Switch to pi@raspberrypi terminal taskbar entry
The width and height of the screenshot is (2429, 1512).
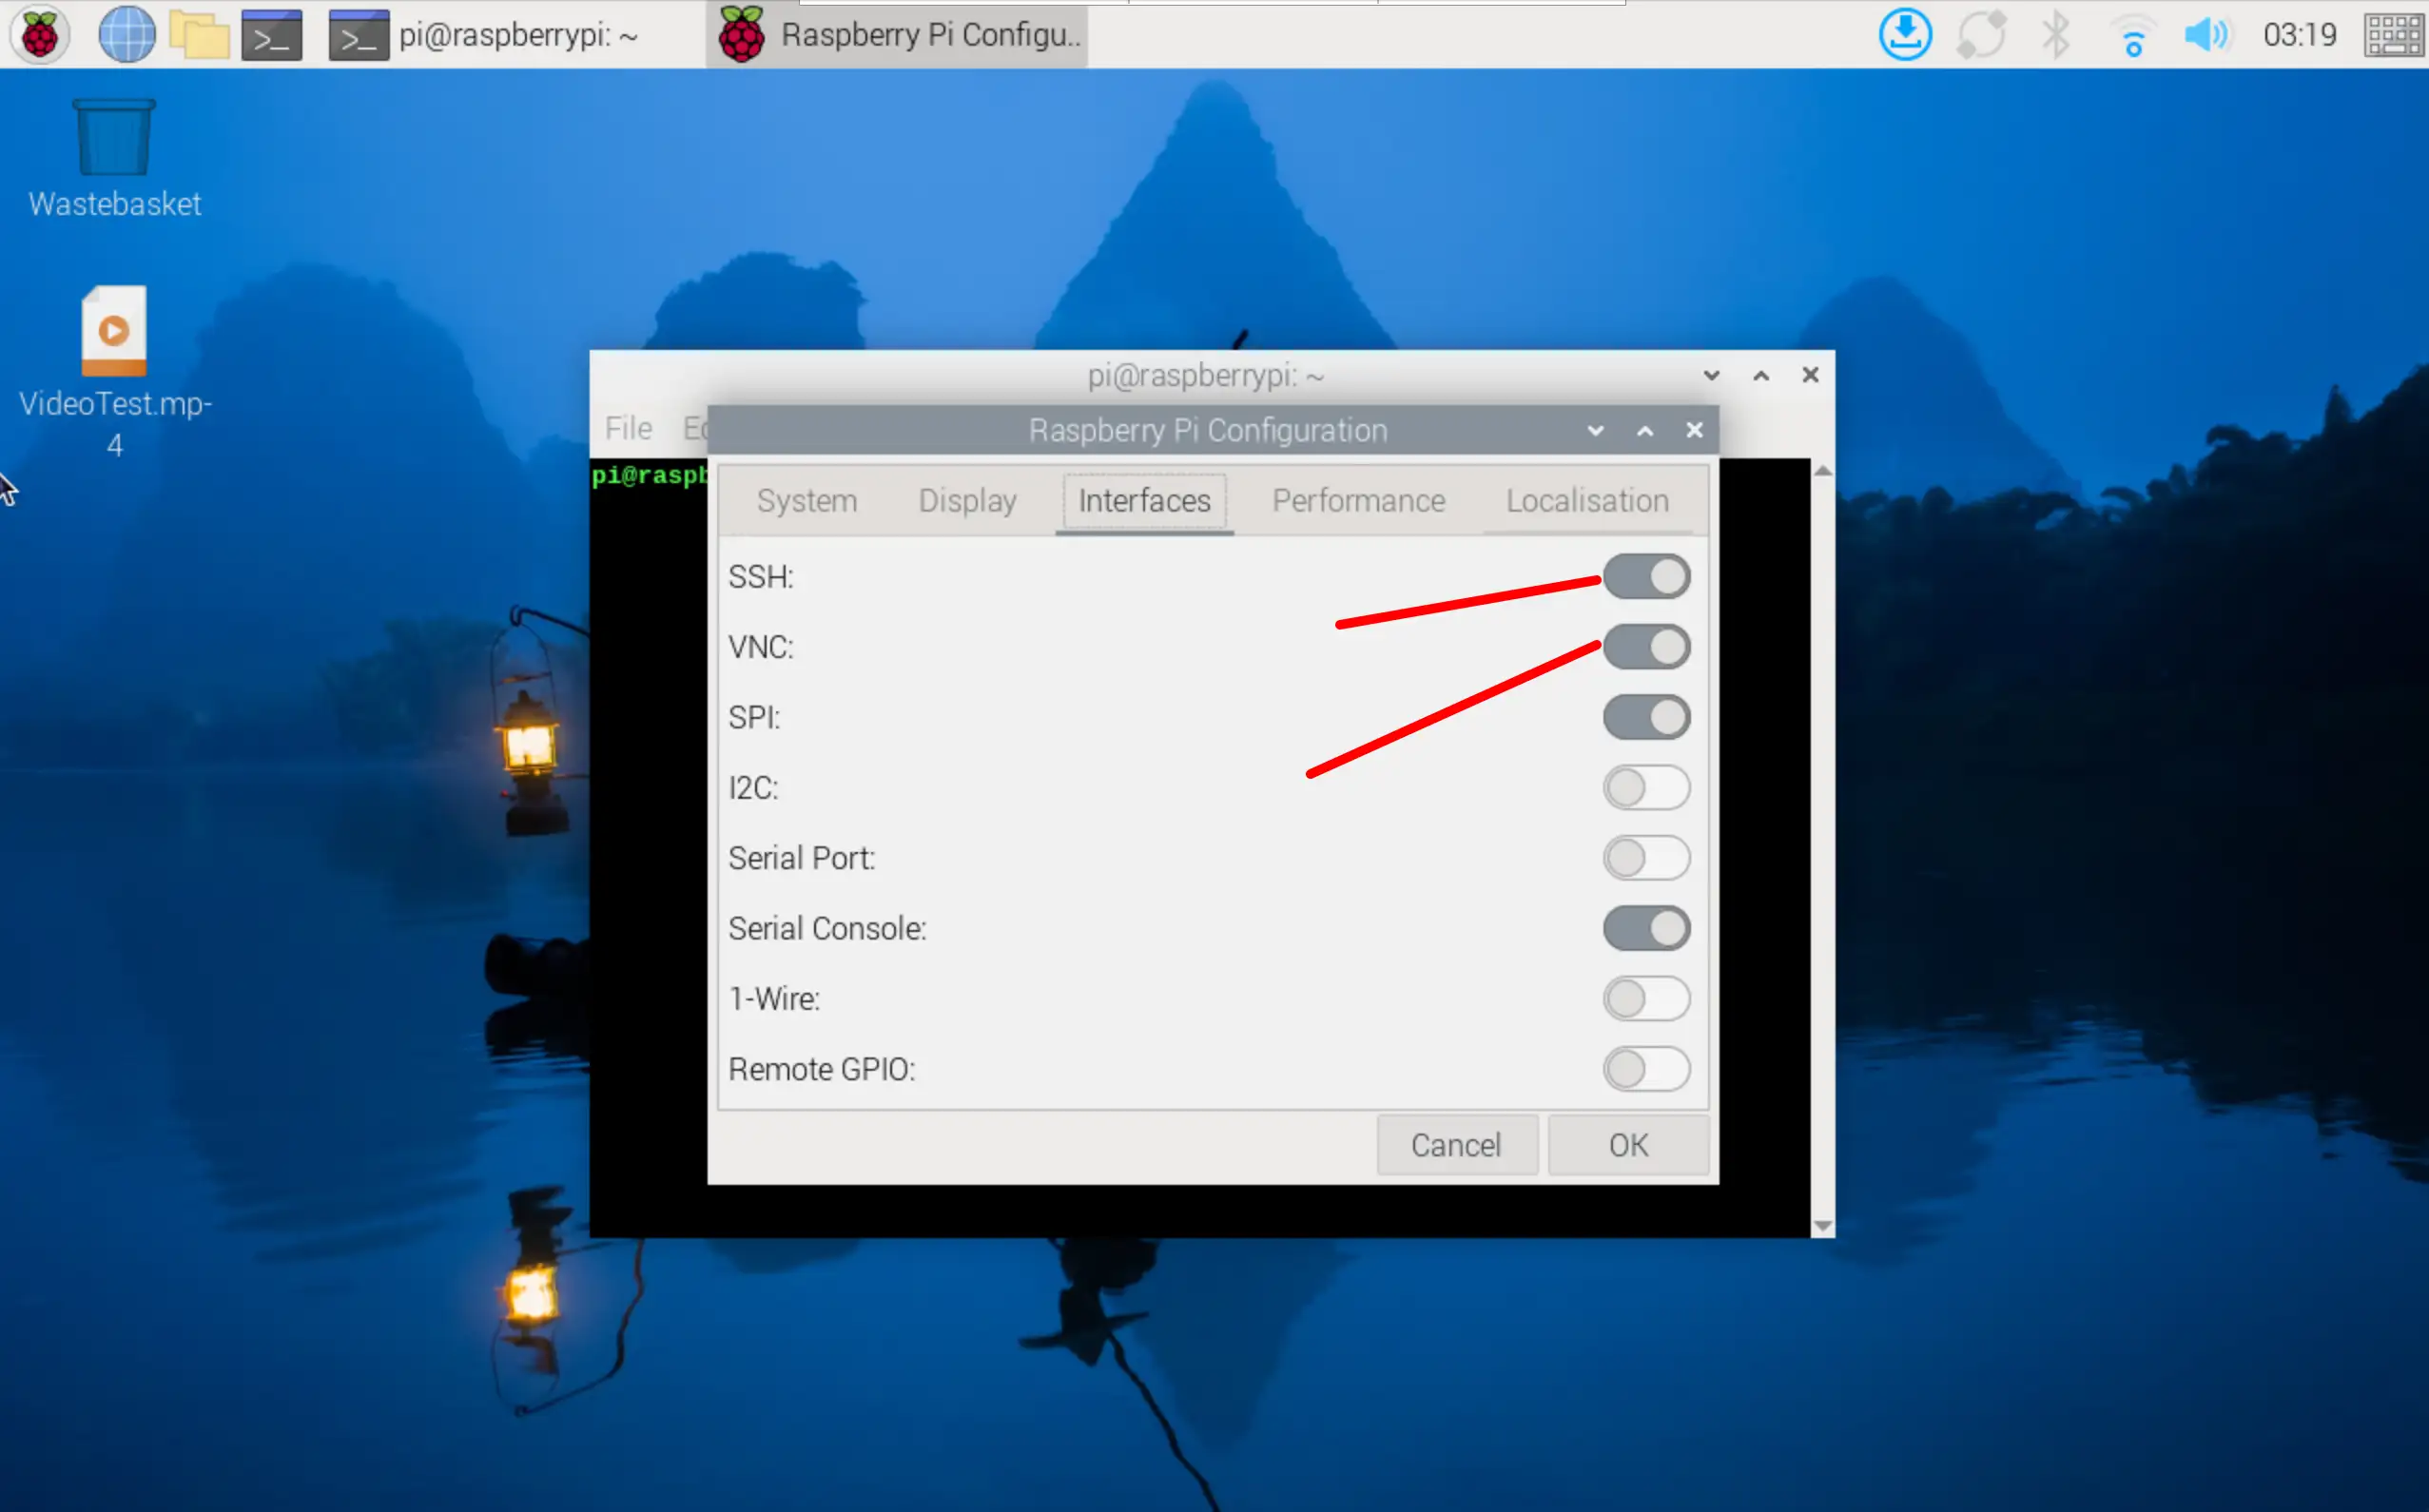(487, 35)
